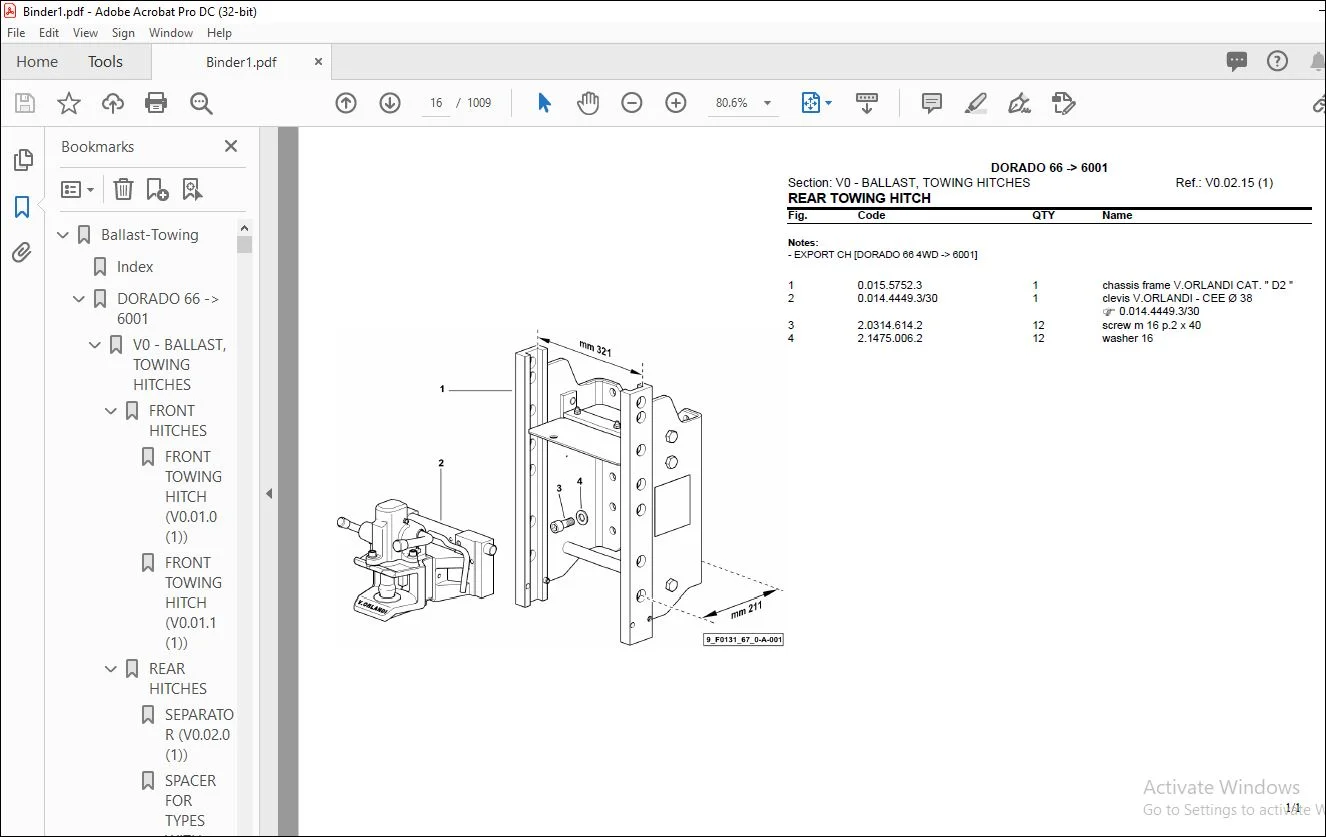
Task: Click part code 2.1475.006.2 in the table
Action: pos(890,338)
